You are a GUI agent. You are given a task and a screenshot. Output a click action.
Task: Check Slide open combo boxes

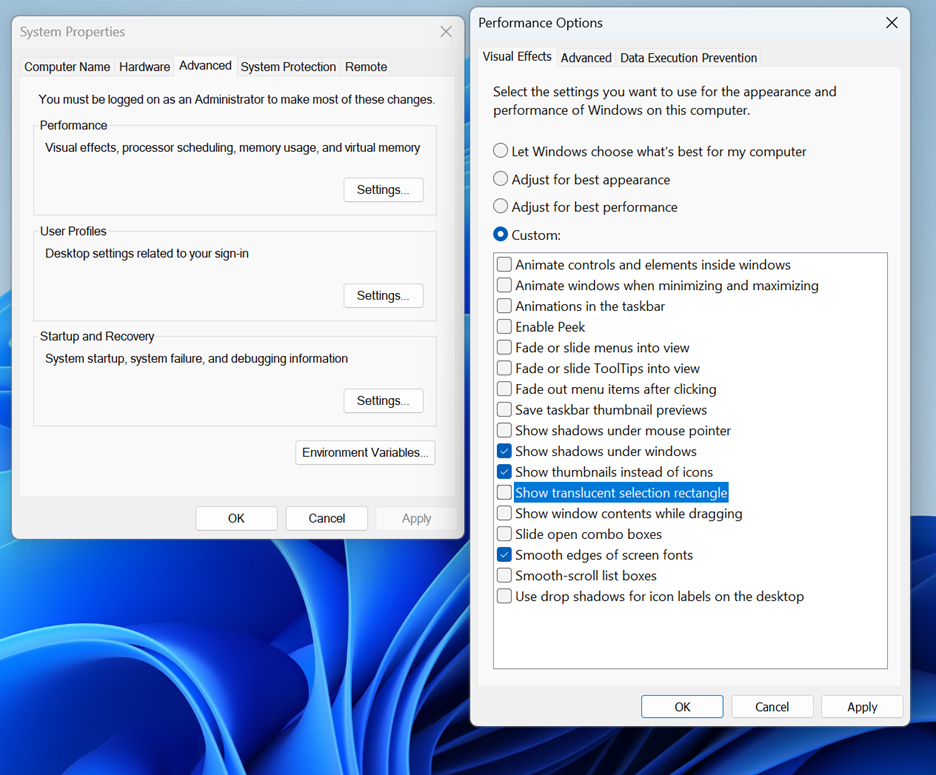504,534
